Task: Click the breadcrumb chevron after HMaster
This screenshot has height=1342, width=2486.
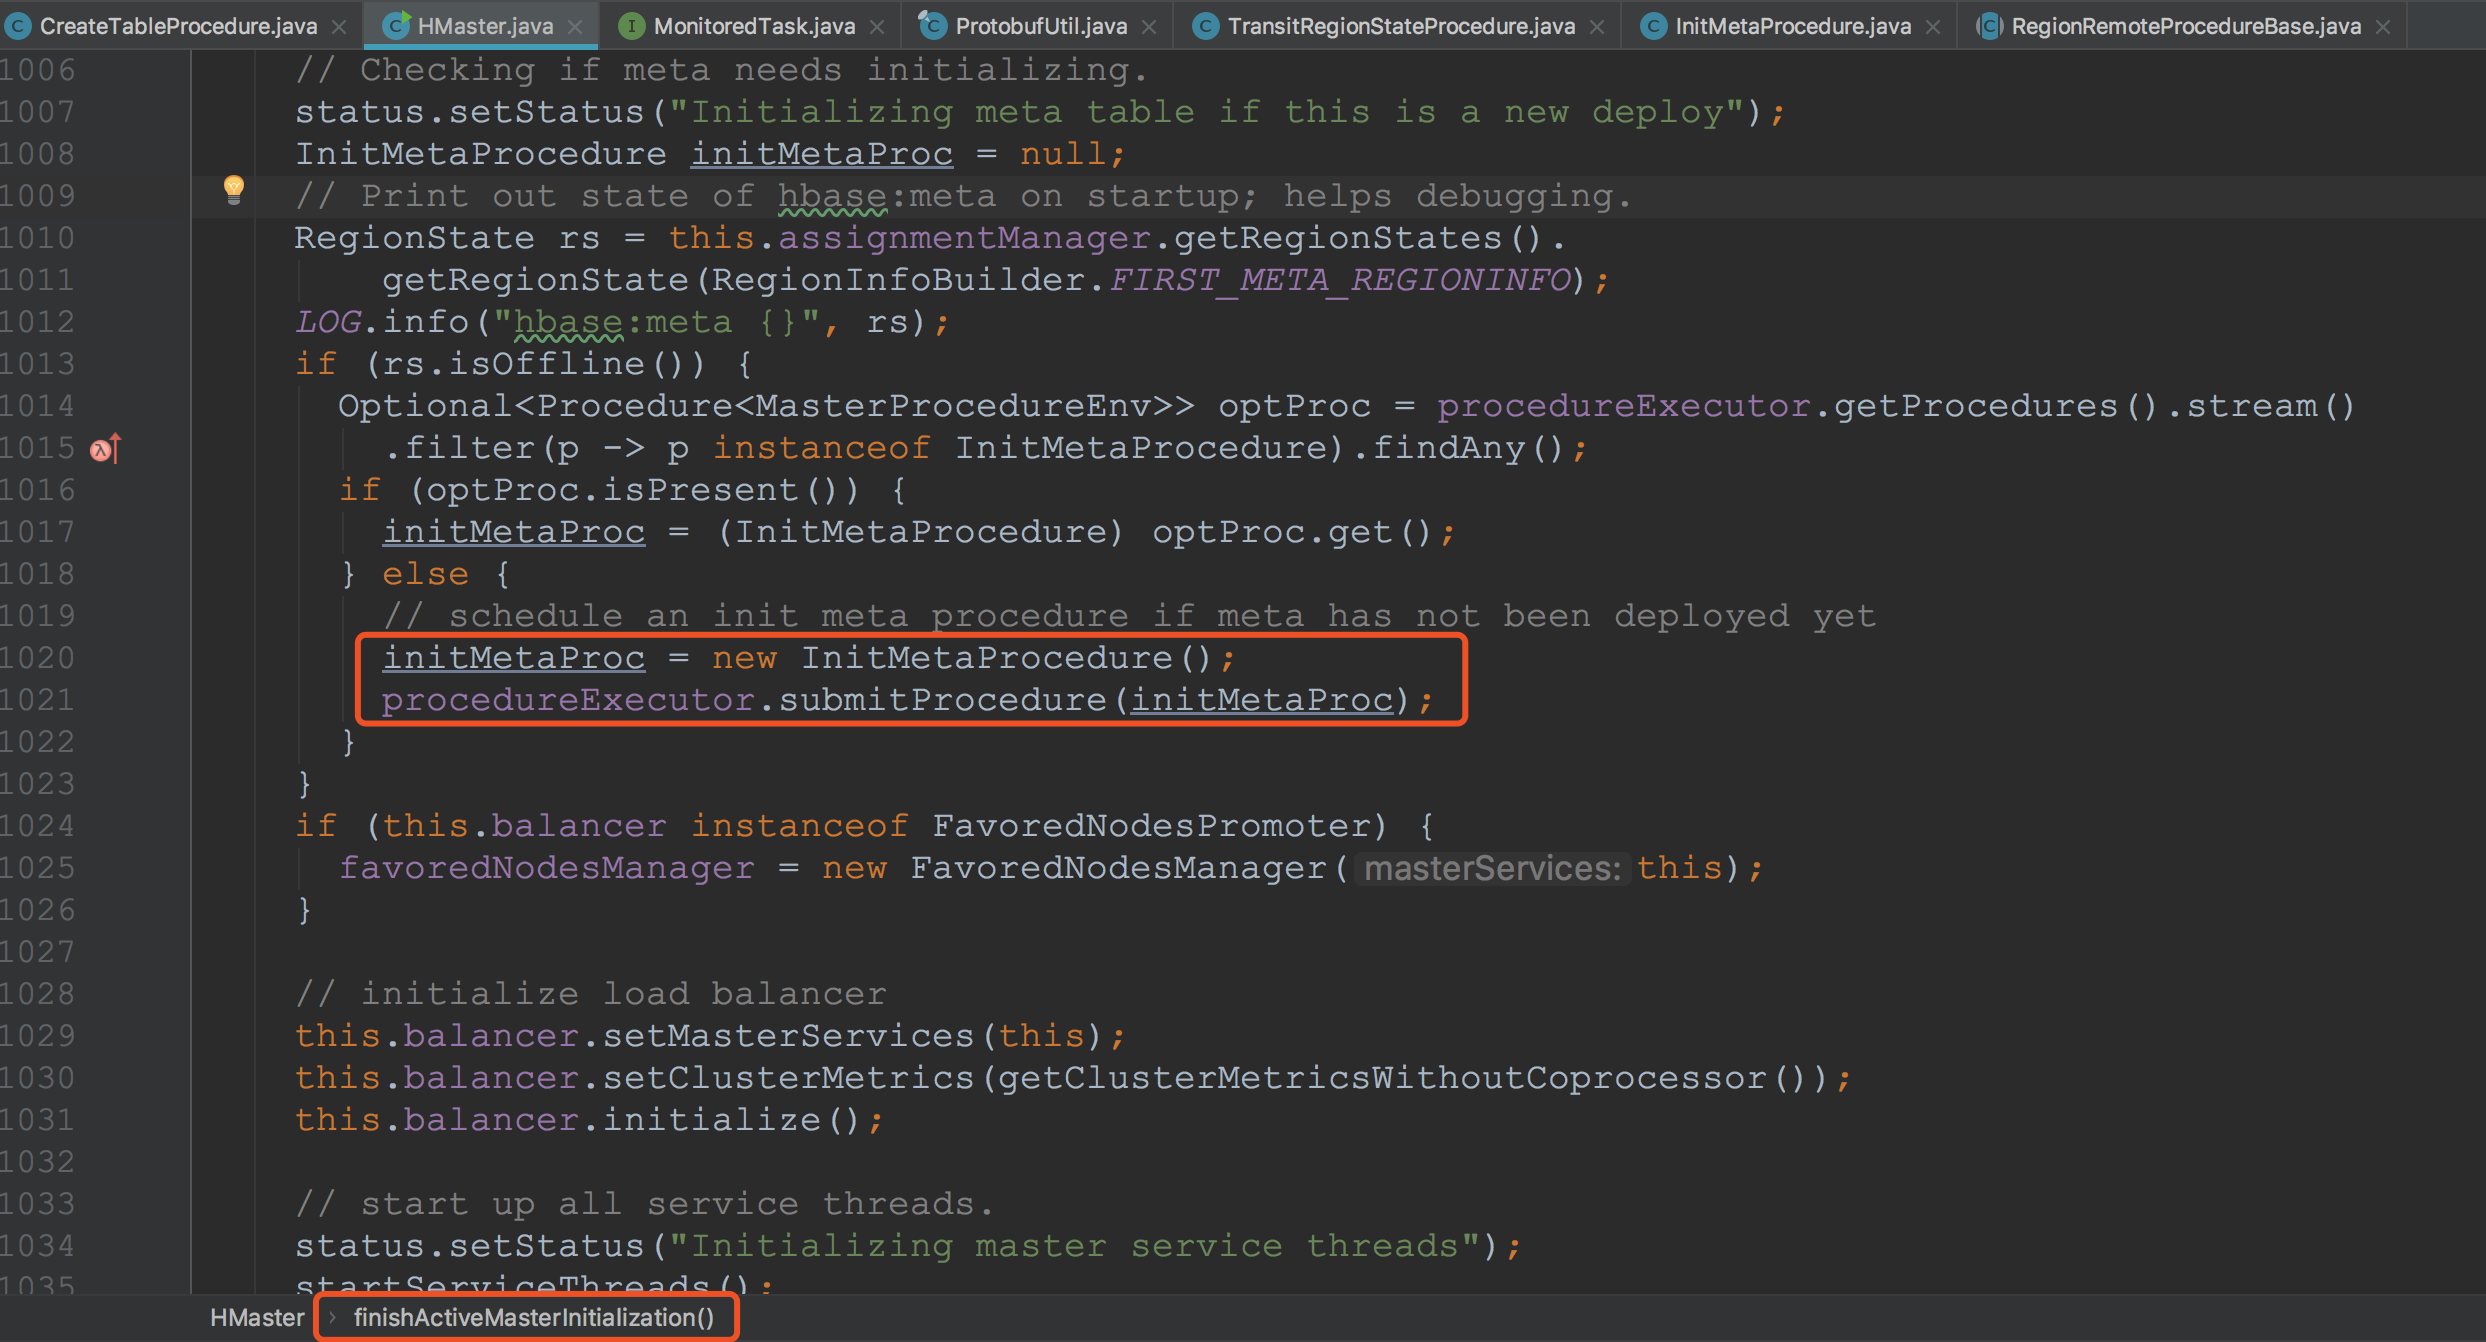Action: coord(332,1318)
